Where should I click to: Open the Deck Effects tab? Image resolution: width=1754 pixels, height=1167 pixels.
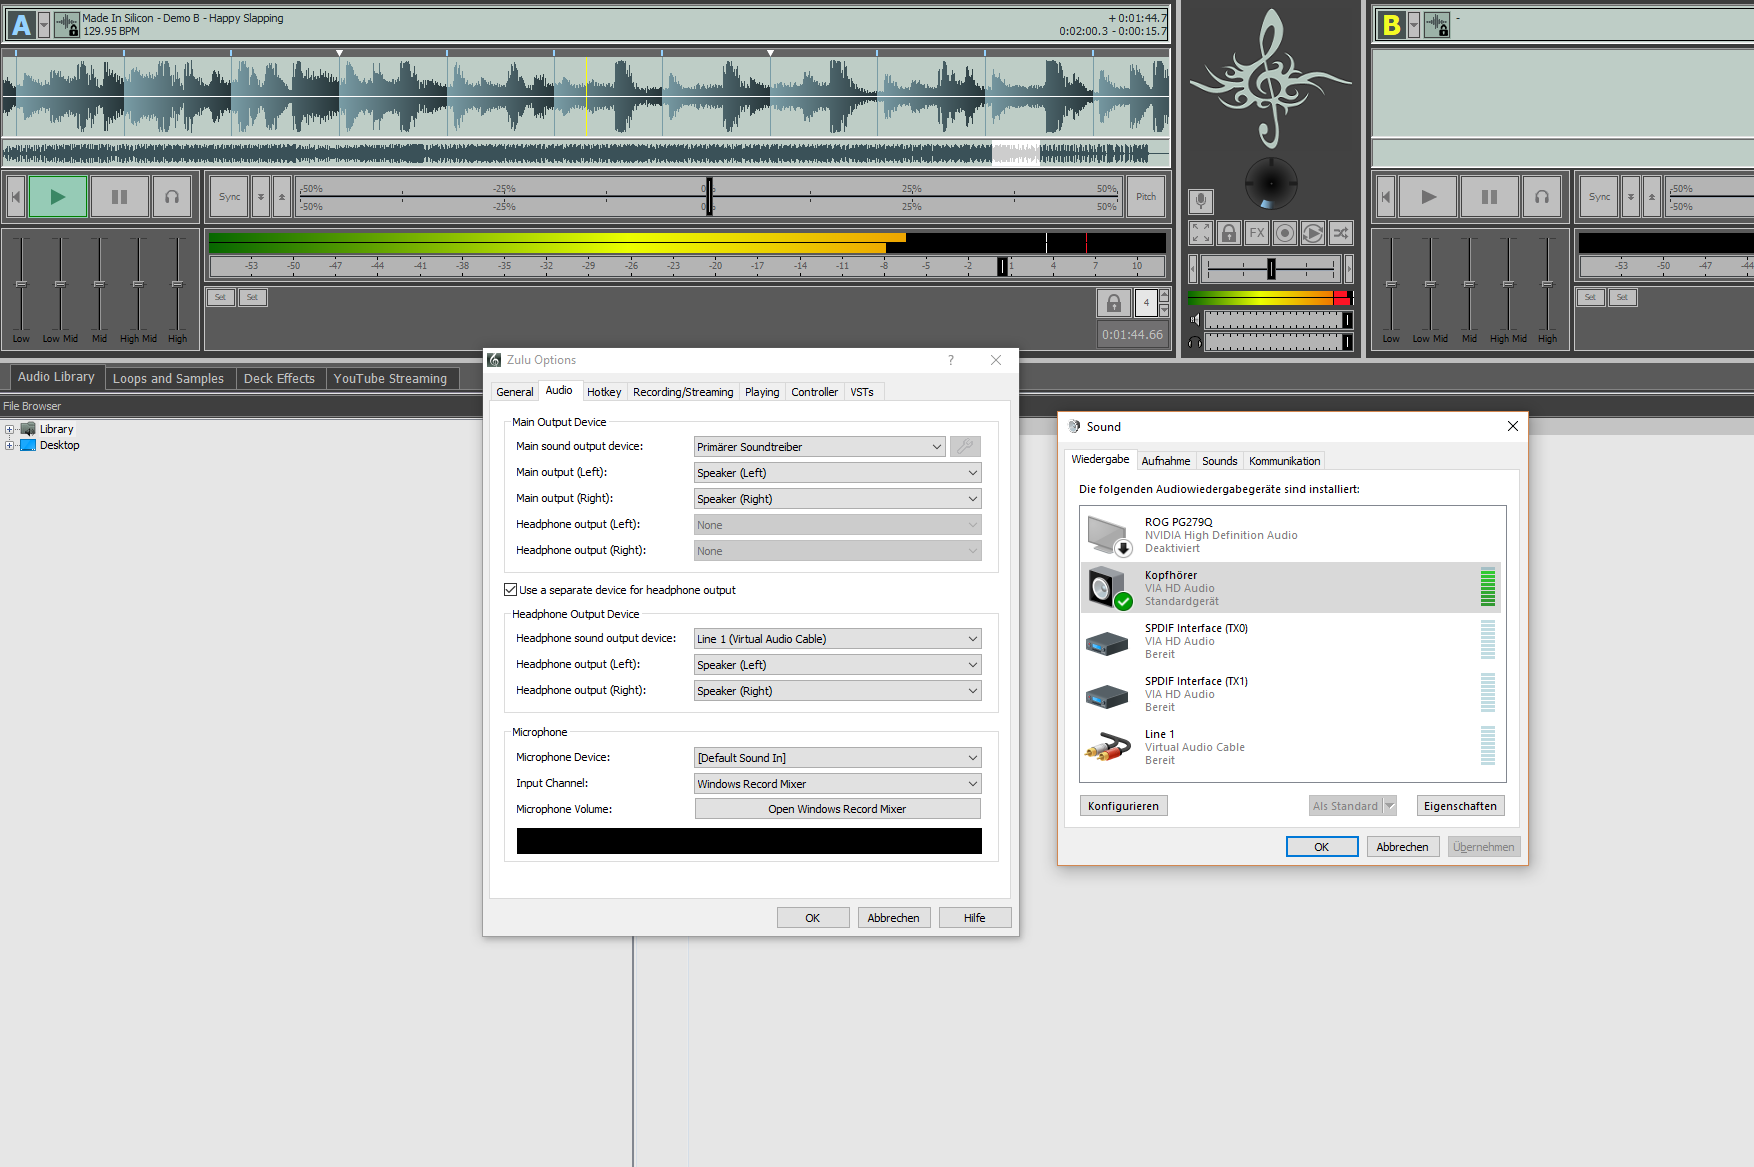(279, 378)
